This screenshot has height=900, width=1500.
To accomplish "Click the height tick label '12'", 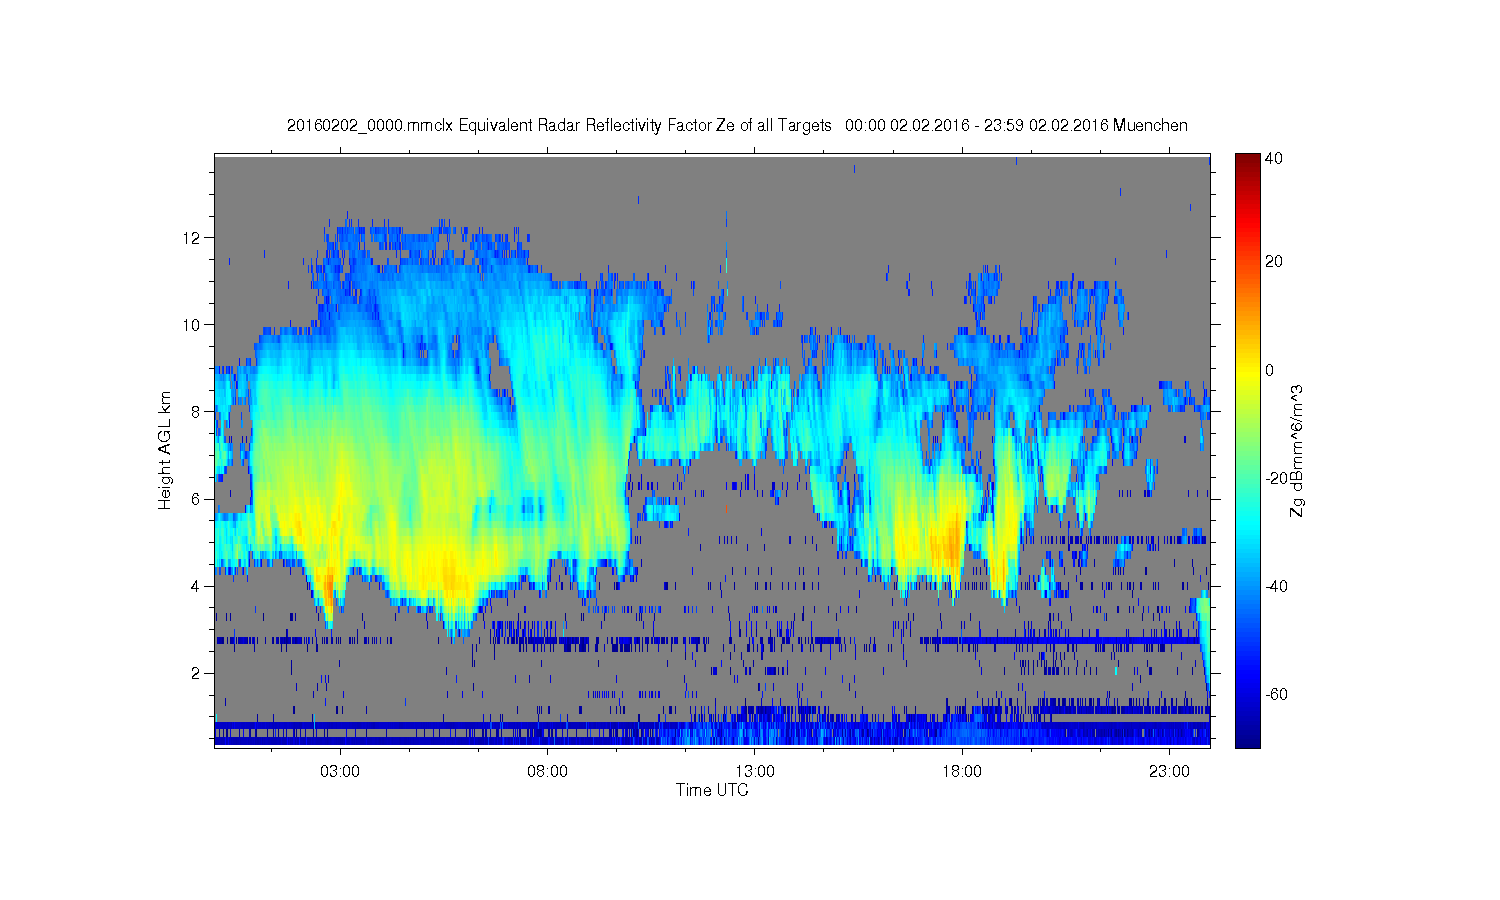I will tap(193, 238).
